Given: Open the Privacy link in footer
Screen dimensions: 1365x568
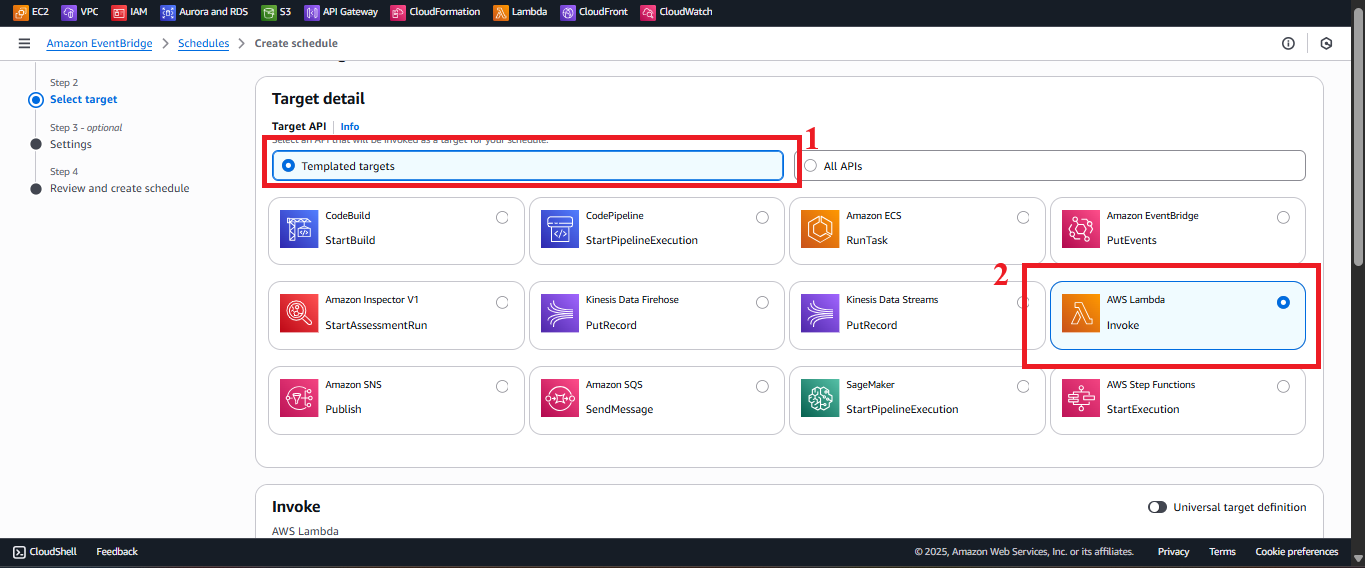Looking at the screenshot, I should (1173, 551).
